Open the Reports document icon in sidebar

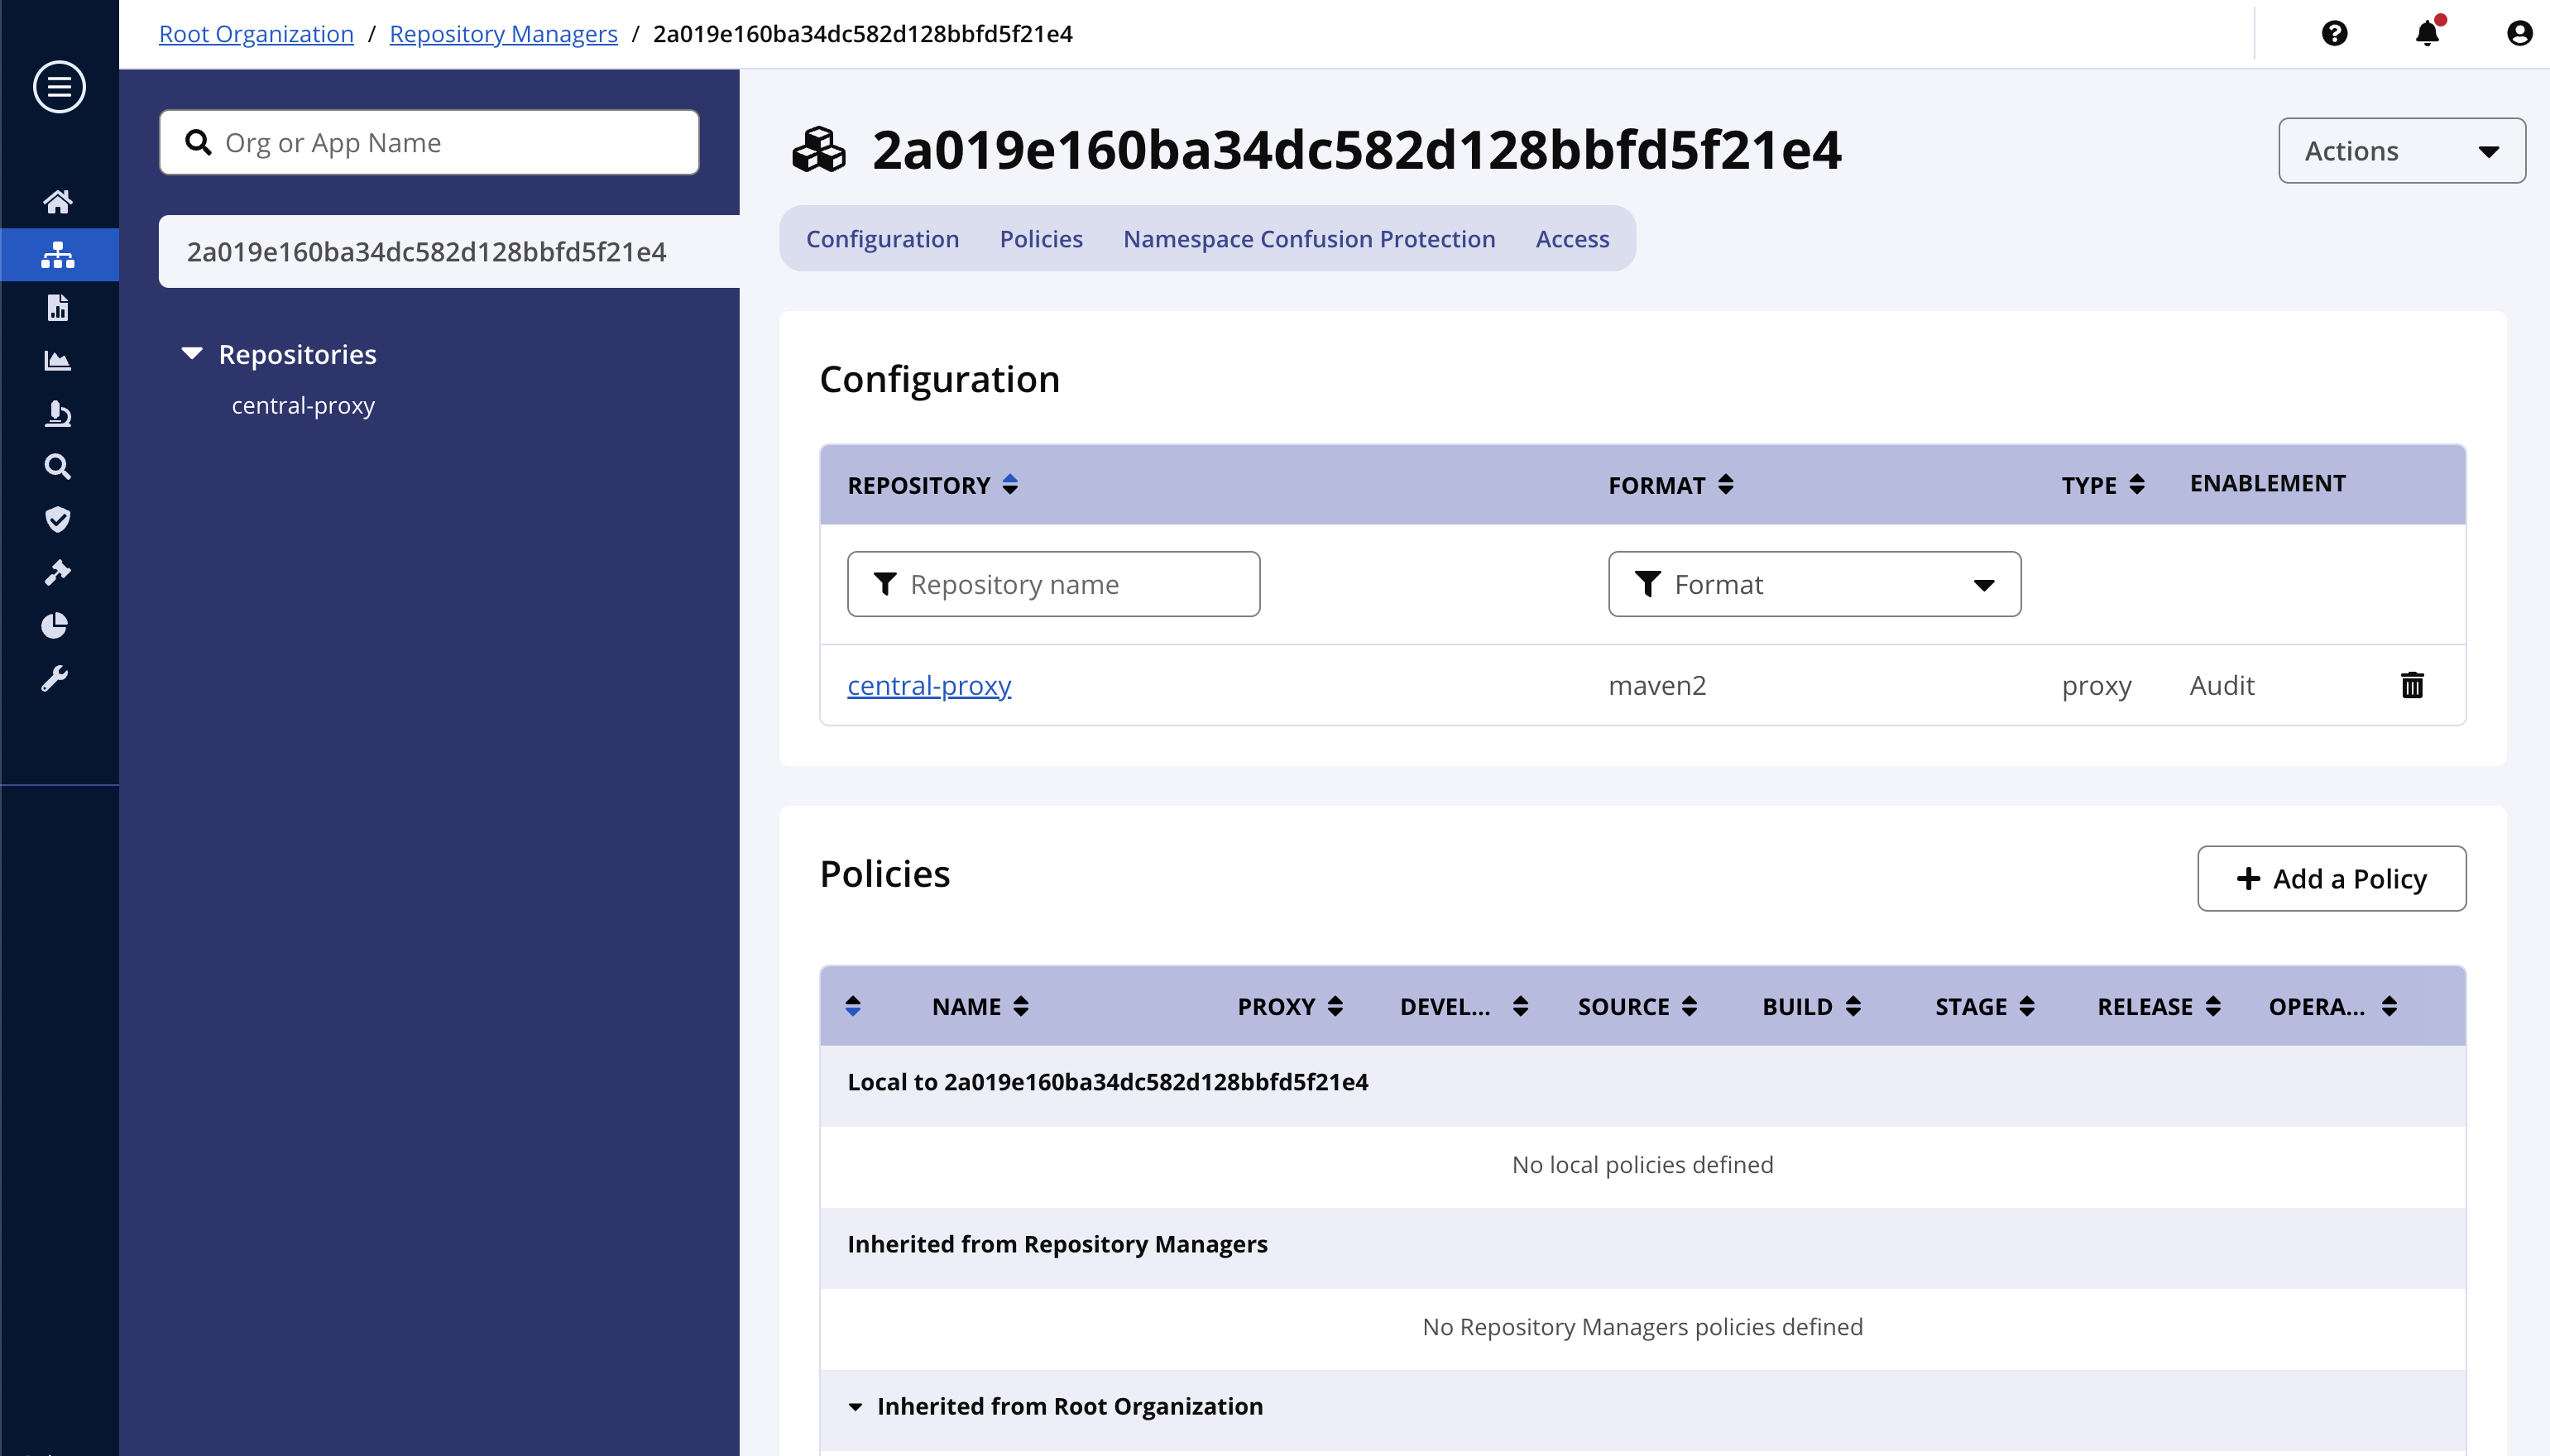[58, 308]
